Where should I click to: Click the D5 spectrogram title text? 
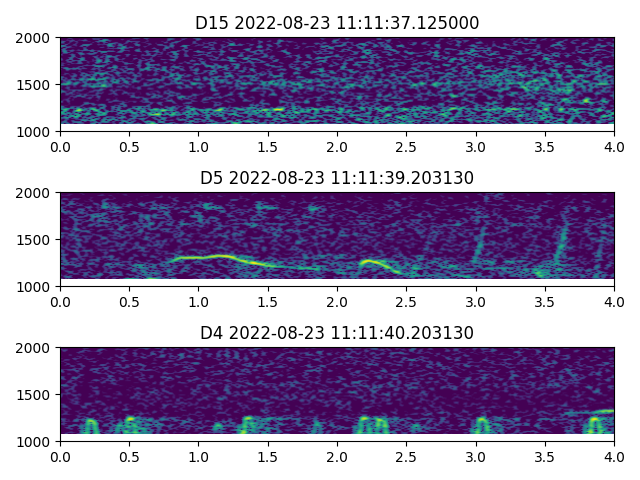tap(337, 178)
